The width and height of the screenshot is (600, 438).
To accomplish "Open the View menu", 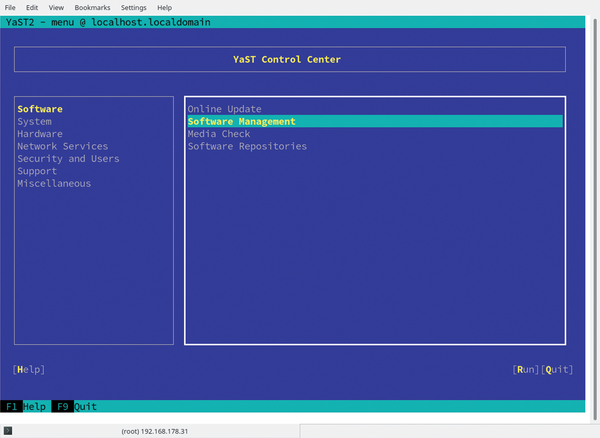I will pyautogui.click(x=56, y=8).
